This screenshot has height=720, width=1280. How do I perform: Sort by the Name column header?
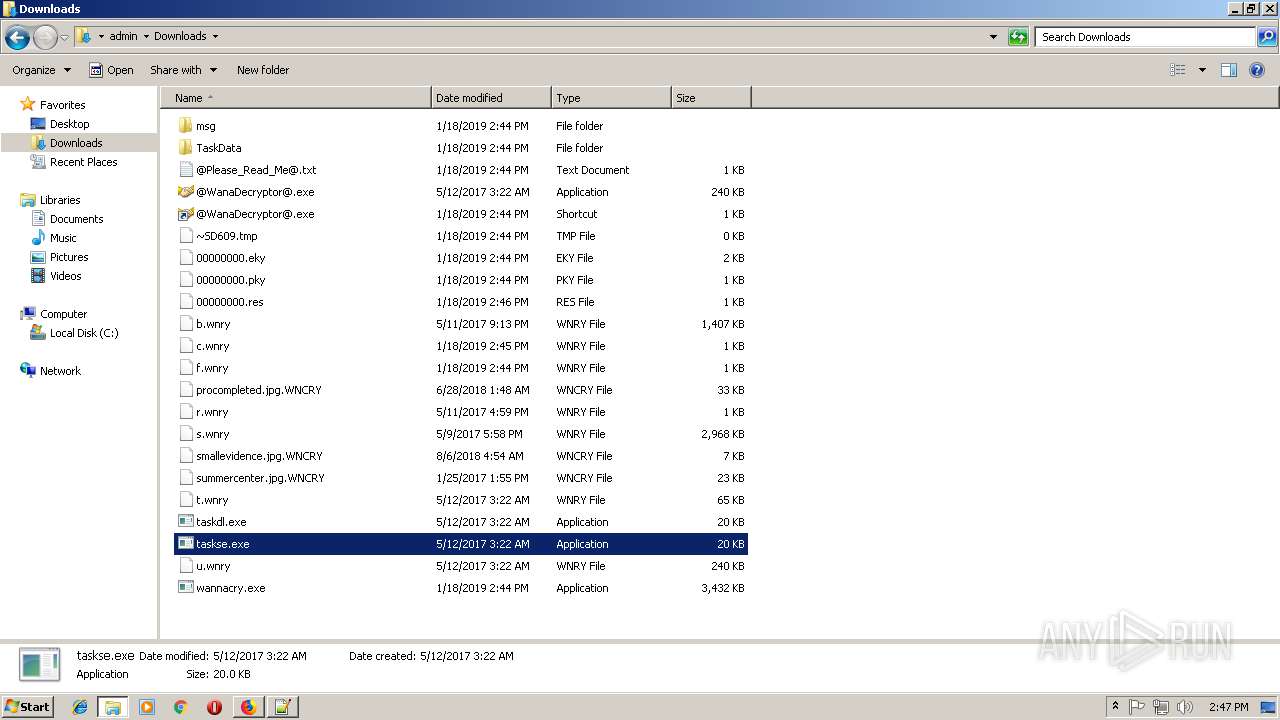tap(296, 98)
